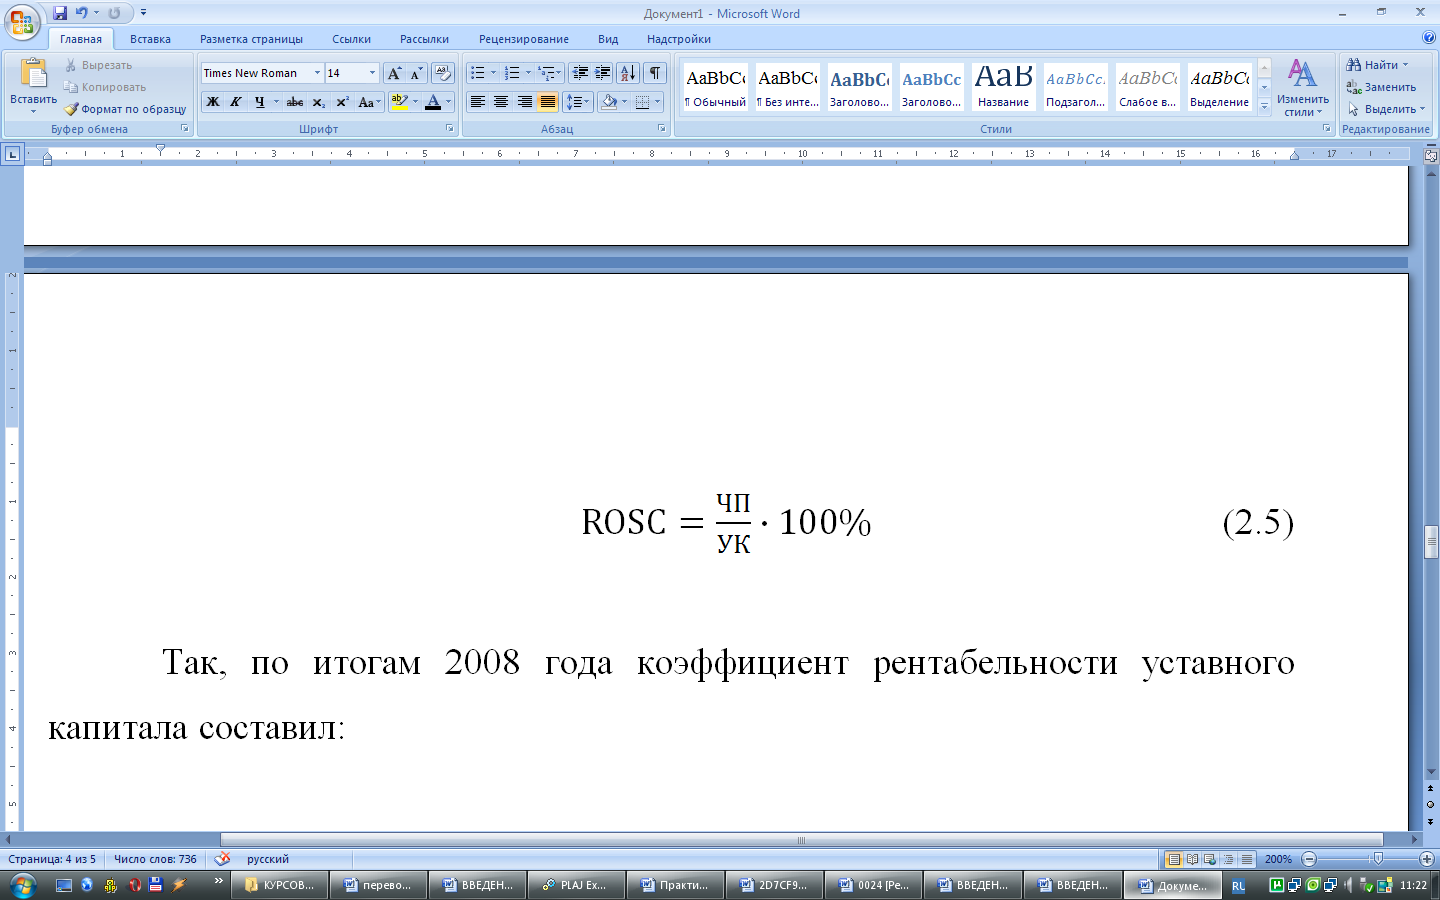Click spell check status icon

coord(223,859)
